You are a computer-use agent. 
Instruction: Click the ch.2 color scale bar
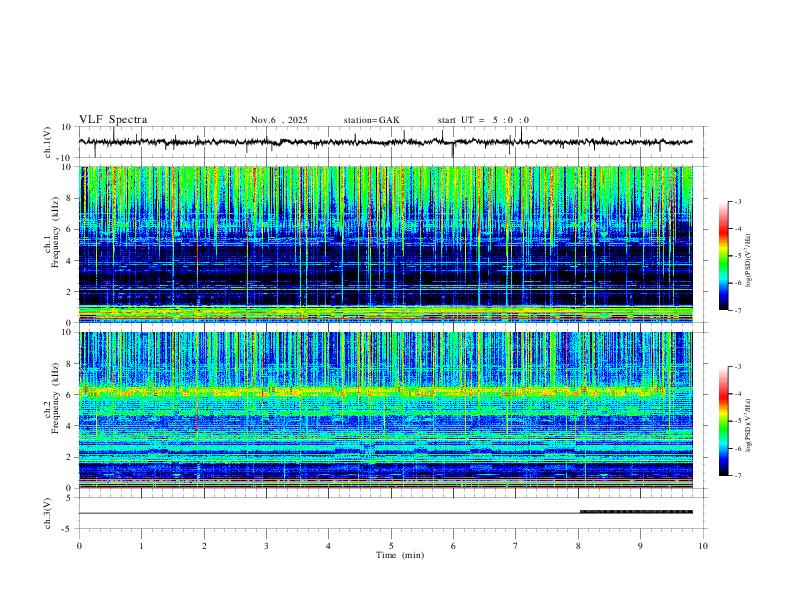(x=723, y=421)
